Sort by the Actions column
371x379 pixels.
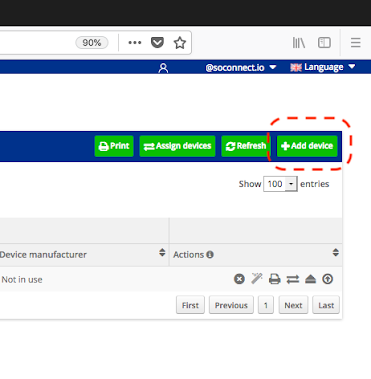(336, 253)
